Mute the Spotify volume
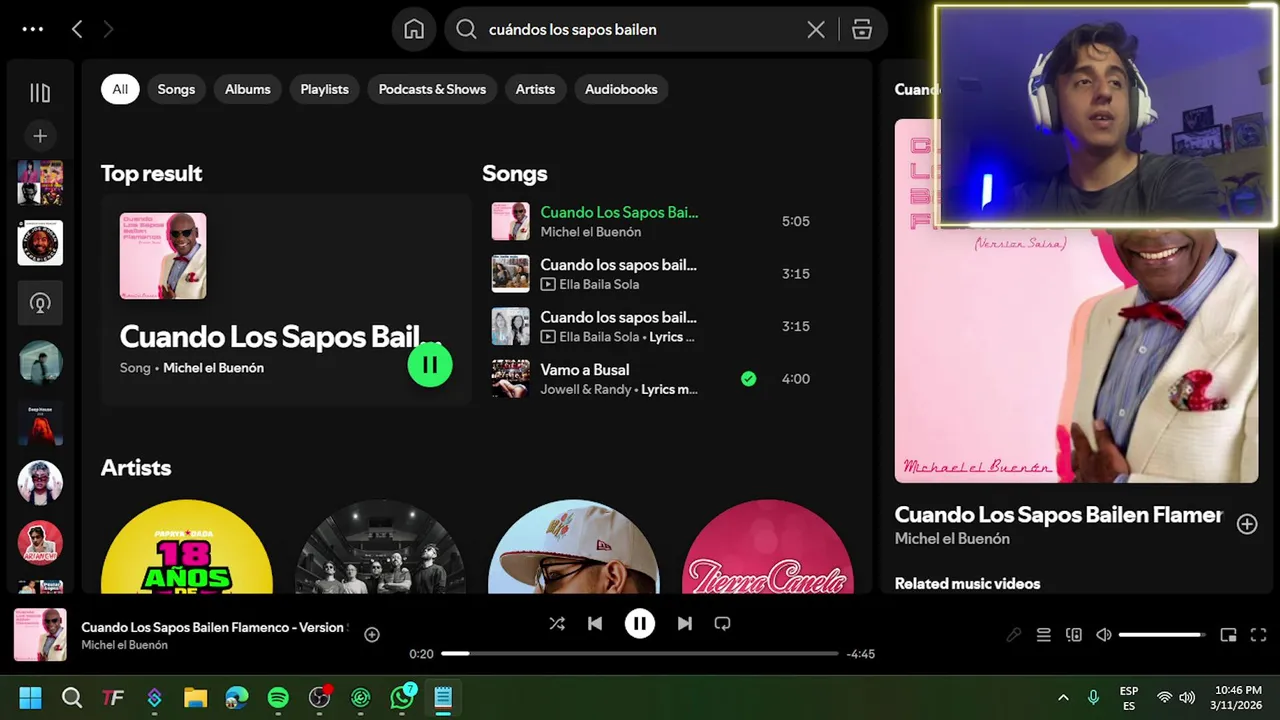Viewport: 1280px width, 720px height. (1103, 635)
